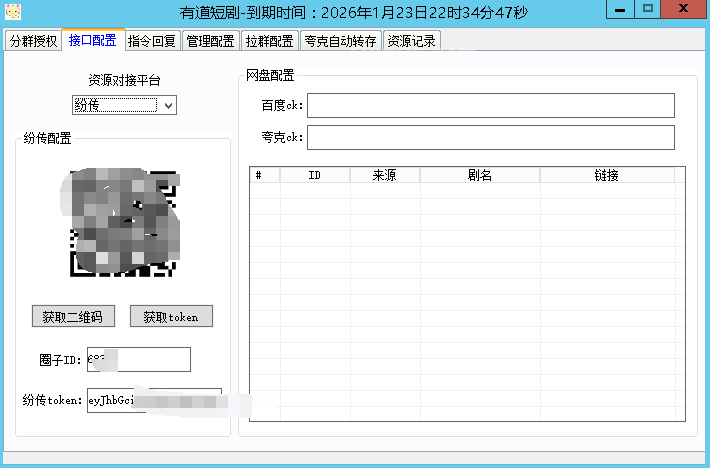This screenshot has width=710, height=468.
Task: Click the 获取二维码 button
Action: click(x=73, y=316)
